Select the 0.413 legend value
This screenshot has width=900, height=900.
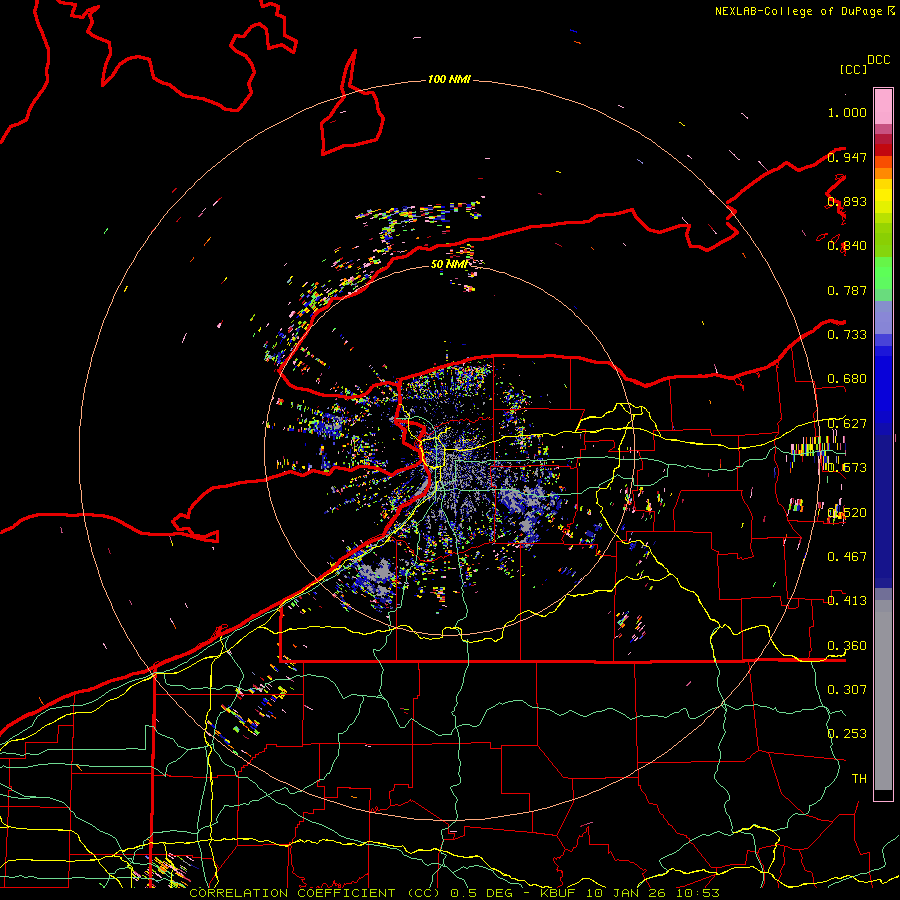coord(847,601)
